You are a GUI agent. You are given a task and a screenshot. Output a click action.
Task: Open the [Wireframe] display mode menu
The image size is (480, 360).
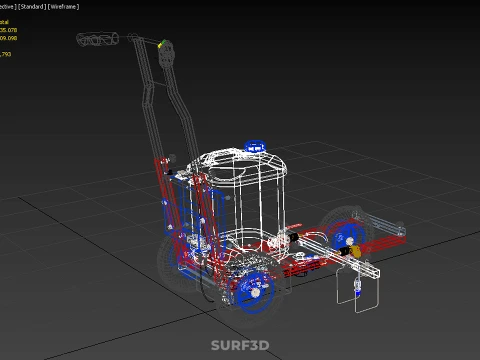coord(64,7)
